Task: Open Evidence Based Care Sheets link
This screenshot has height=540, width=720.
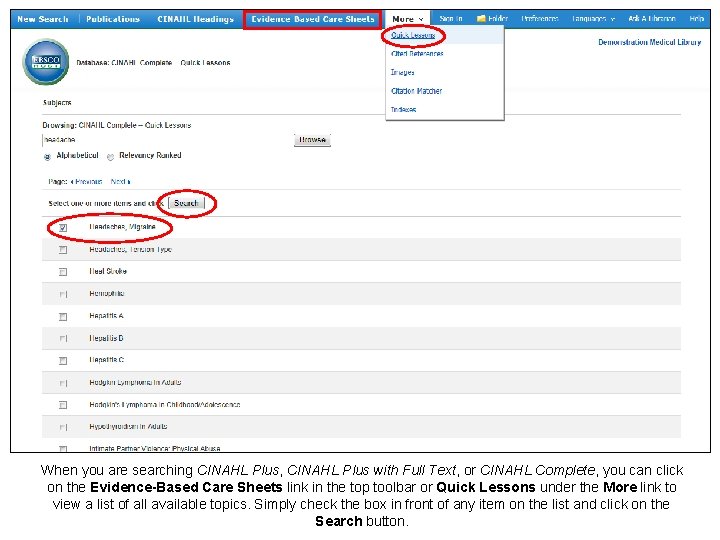Action: (x=313, y=19)
